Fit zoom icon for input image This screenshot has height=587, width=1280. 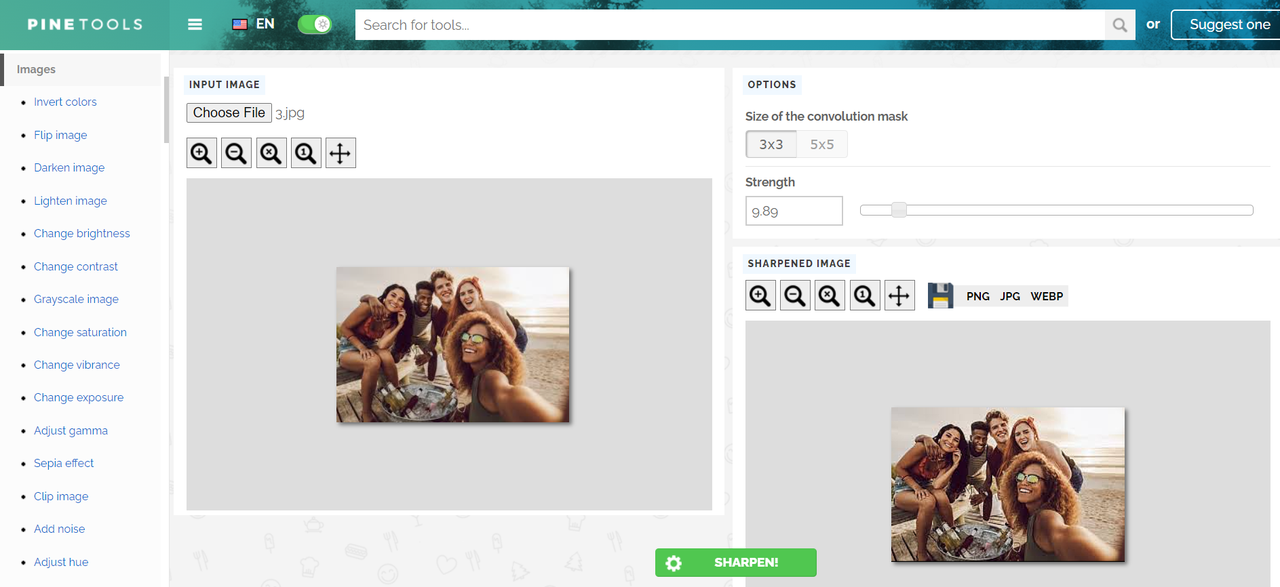(271, 153)
